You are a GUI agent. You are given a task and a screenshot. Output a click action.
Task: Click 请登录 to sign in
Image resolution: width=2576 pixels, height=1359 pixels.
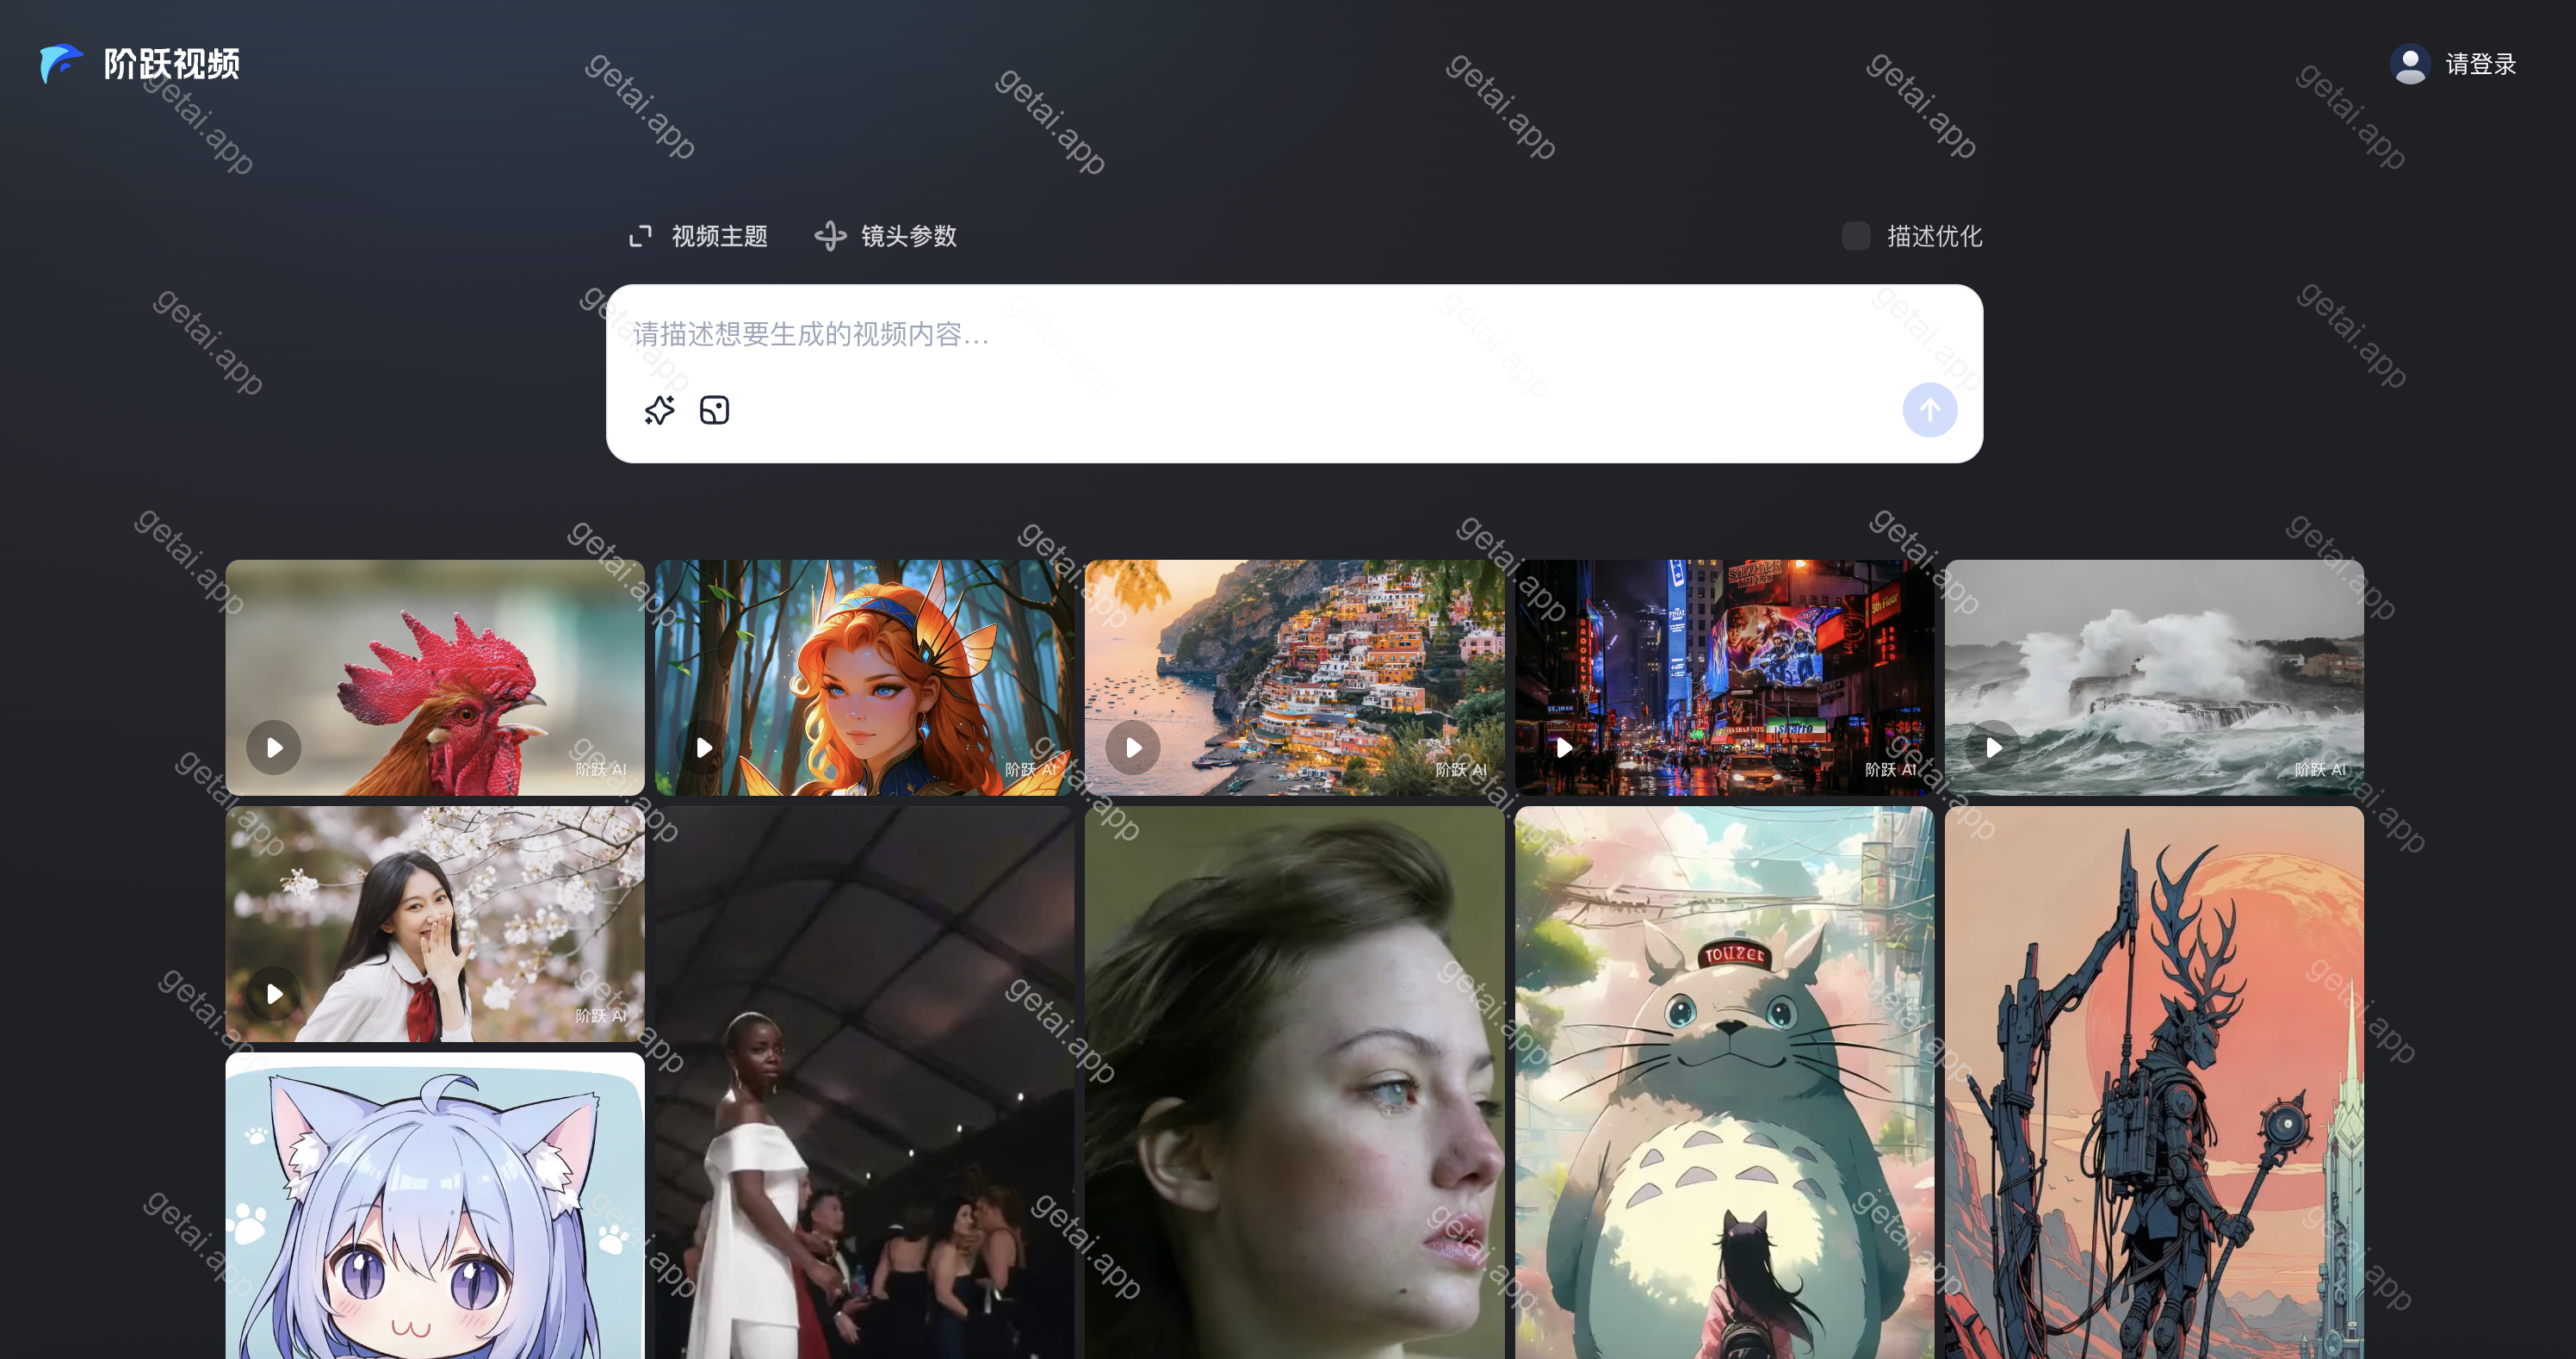point(2480,64)
